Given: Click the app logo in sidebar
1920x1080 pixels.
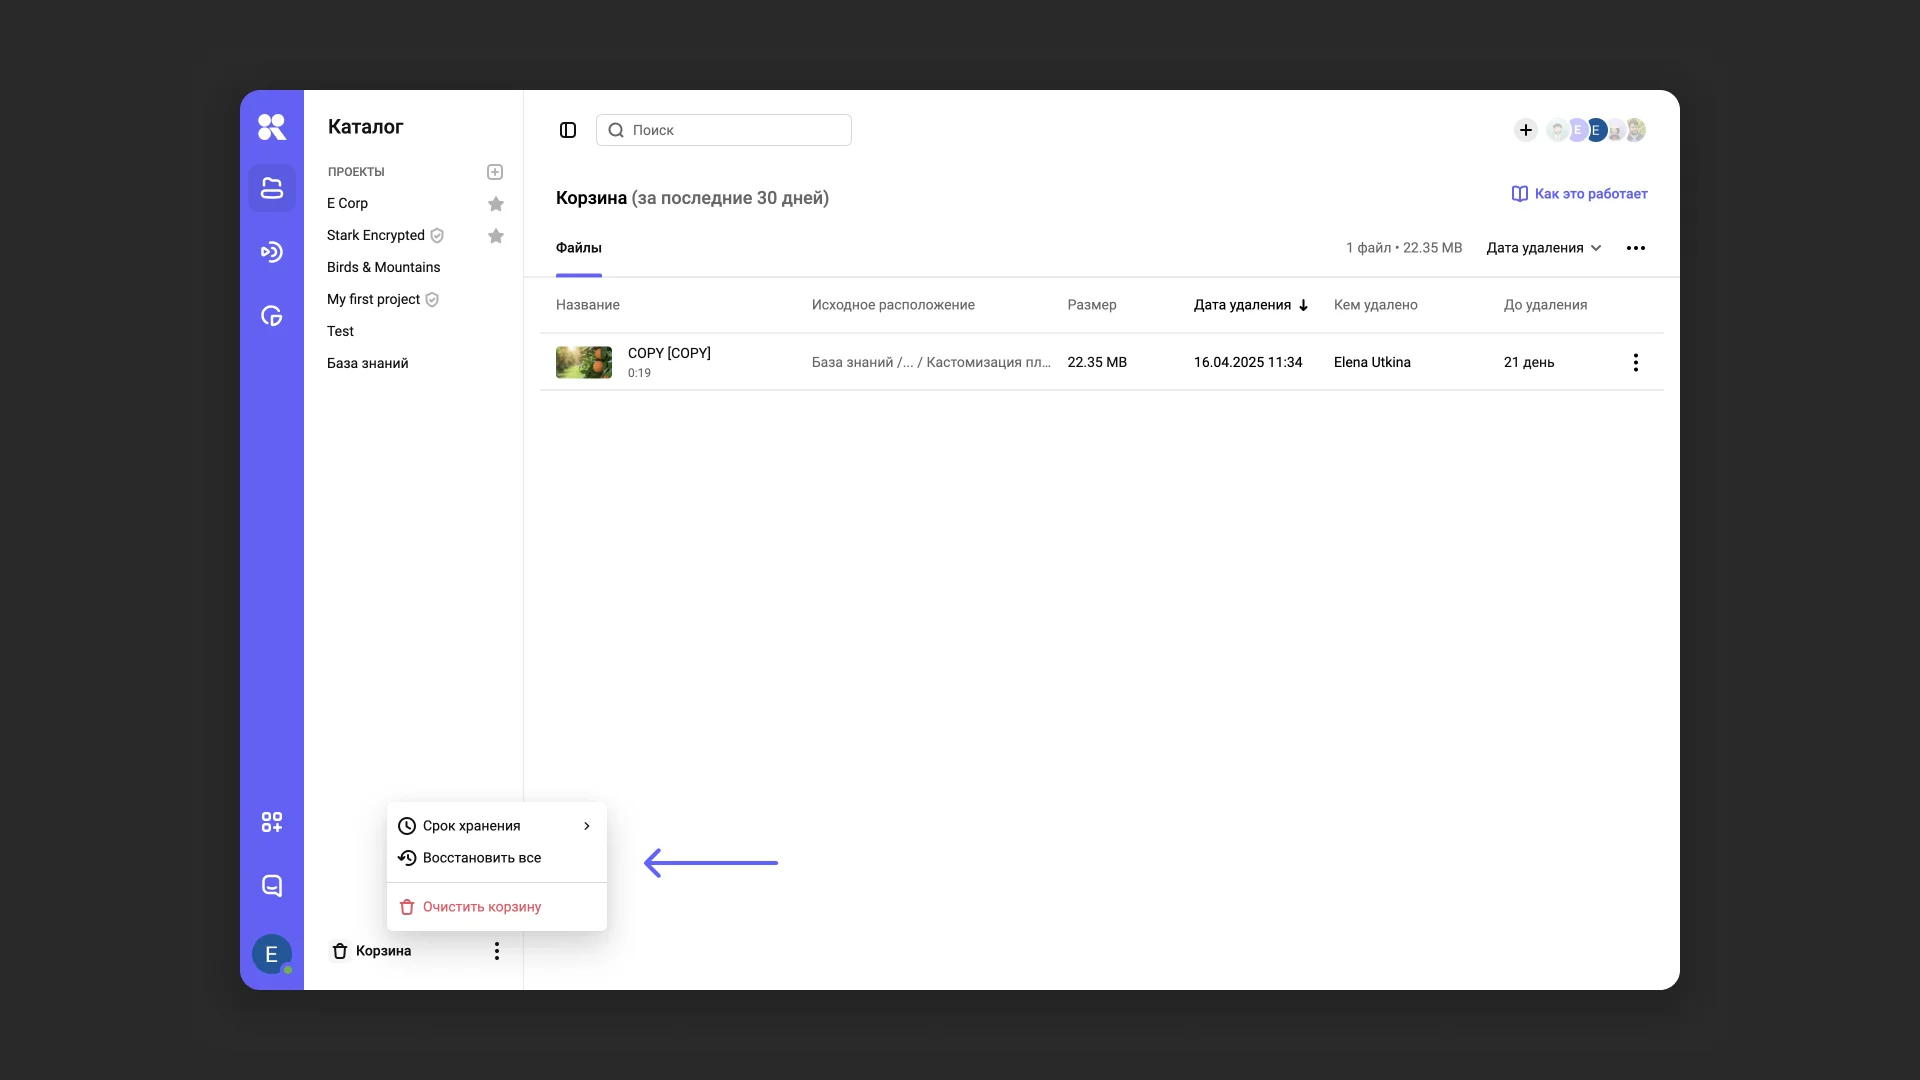Looking at the screenshot, I should (x=271, y=127).
